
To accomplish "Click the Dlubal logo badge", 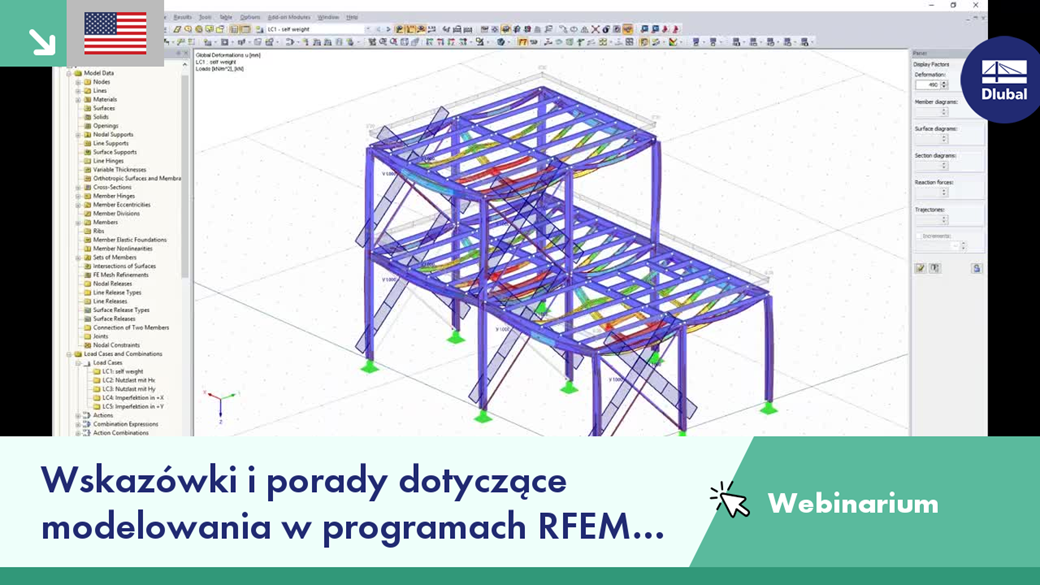I will (1004, 80).
